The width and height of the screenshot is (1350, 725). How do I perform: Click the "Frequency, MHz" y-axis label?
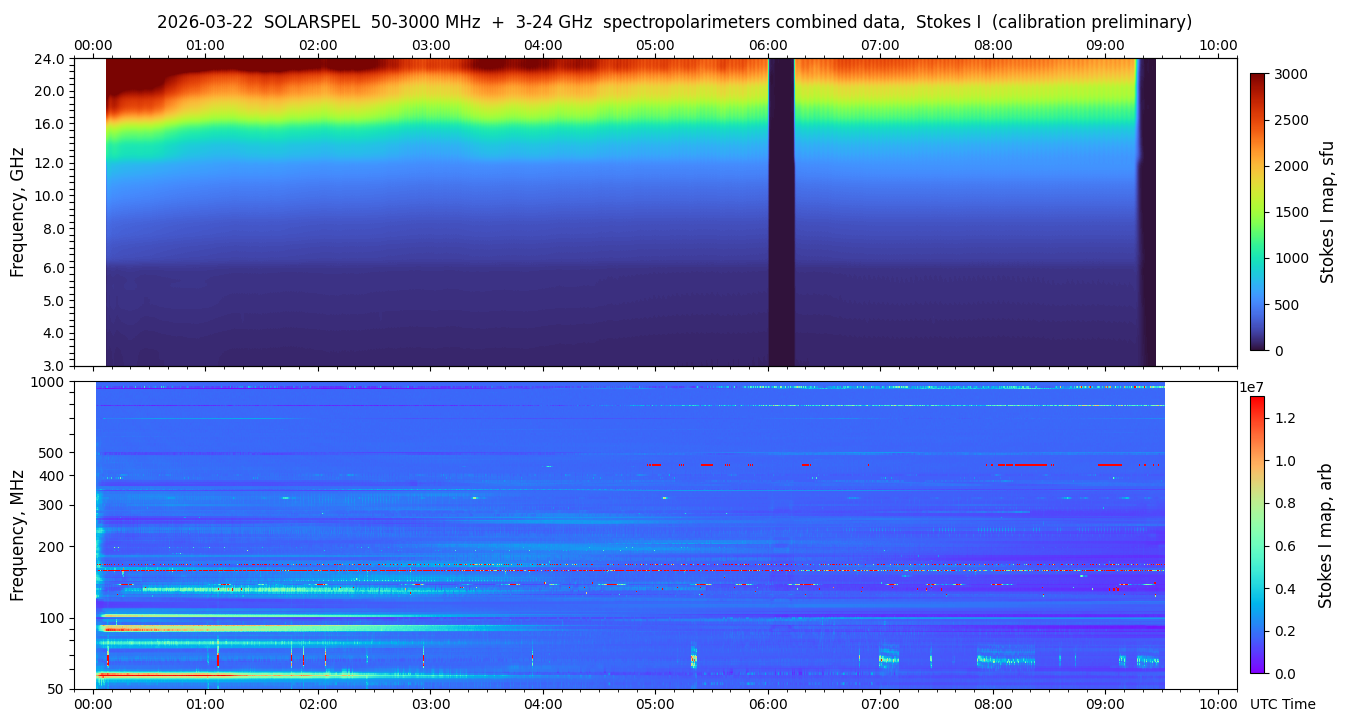pyautogui.click(x=17, y=534)
